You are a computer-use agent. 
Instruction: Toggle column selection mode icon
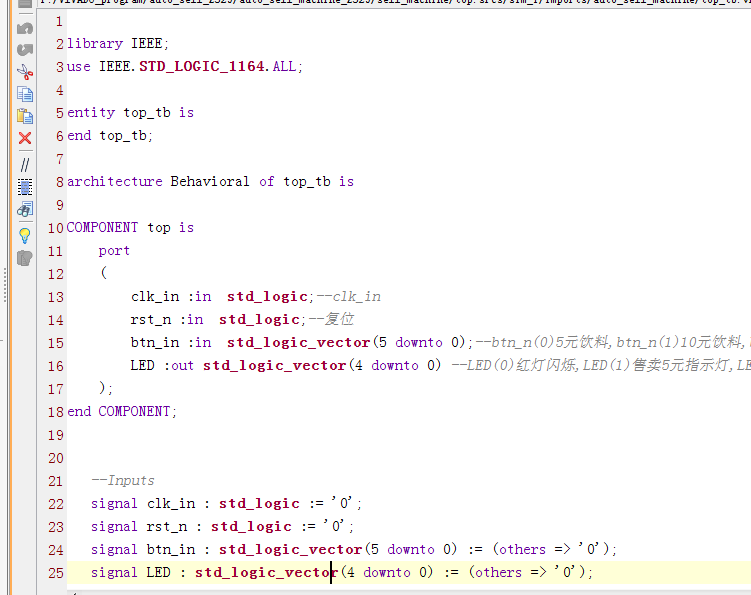(x=25, y=187)
